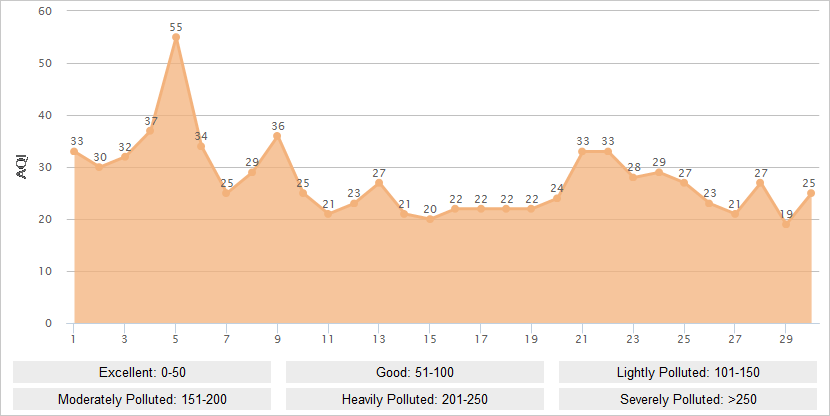
Task: Click the x-axis day label 5
Action: [x=176, y=339]
